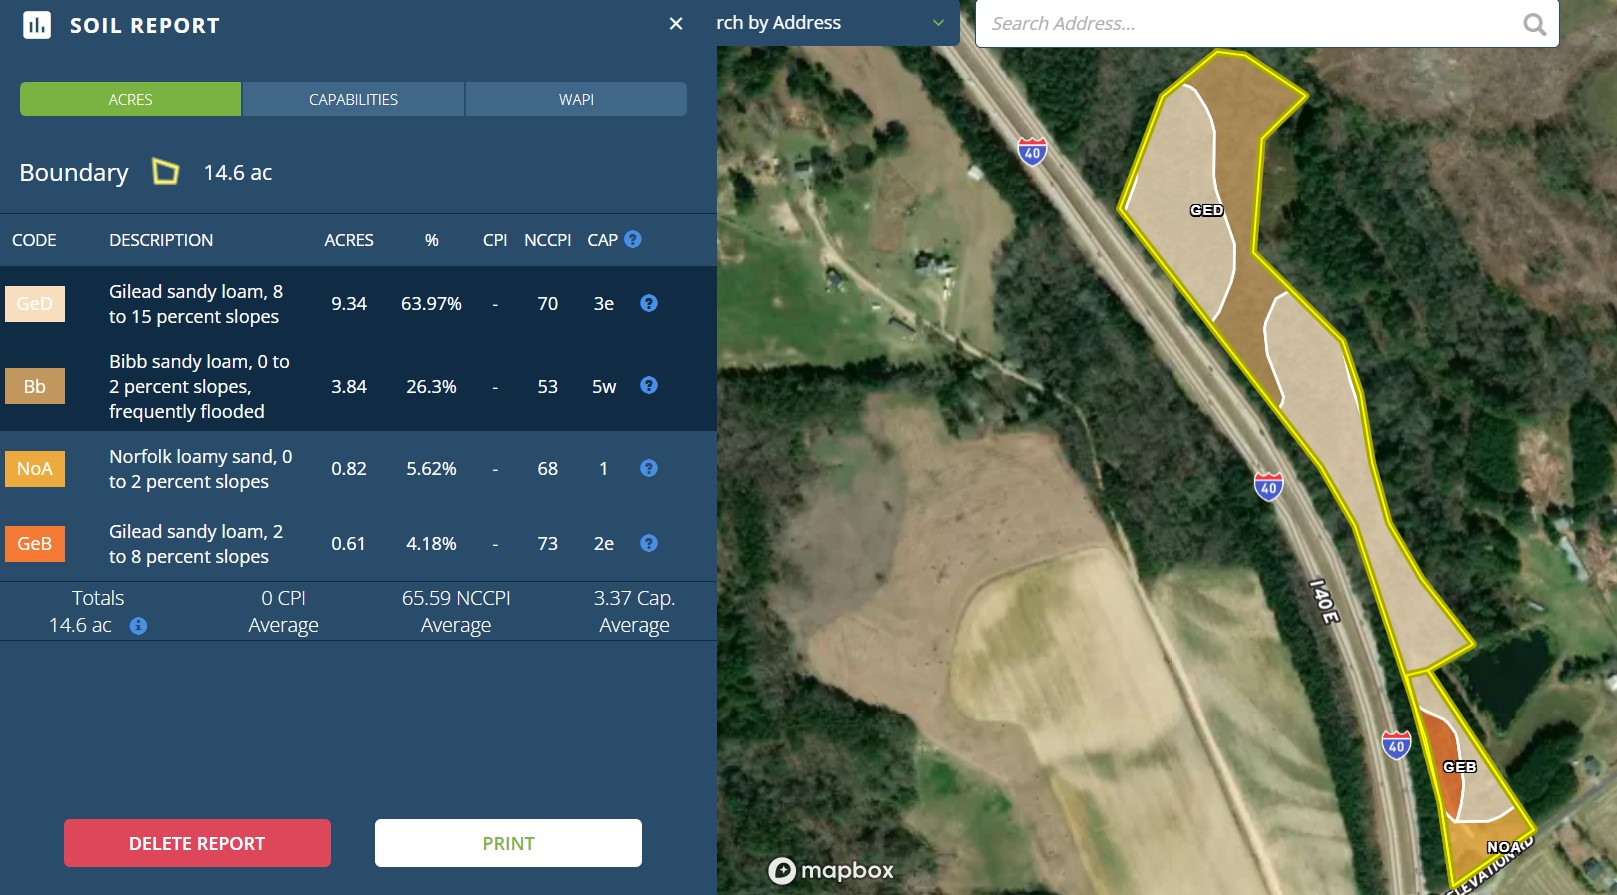Click help icon for Bb soil row
Viewport: 1617px width, 895px height.
tap(648, 385)
